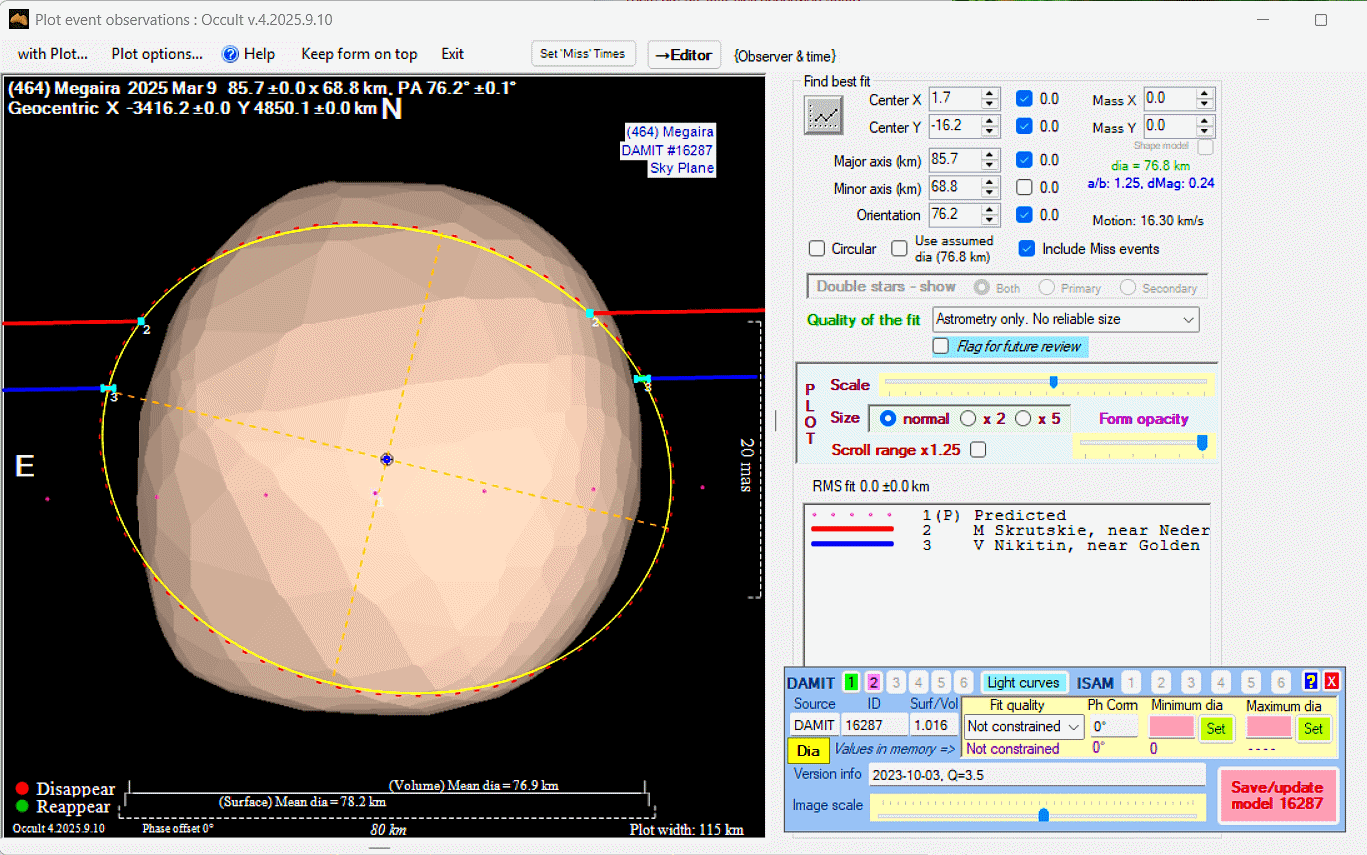Image resolution: width=1367 pixels, height=855 pixels.
Task: Click the Find best fit graph icon
Action: [824, 115]
